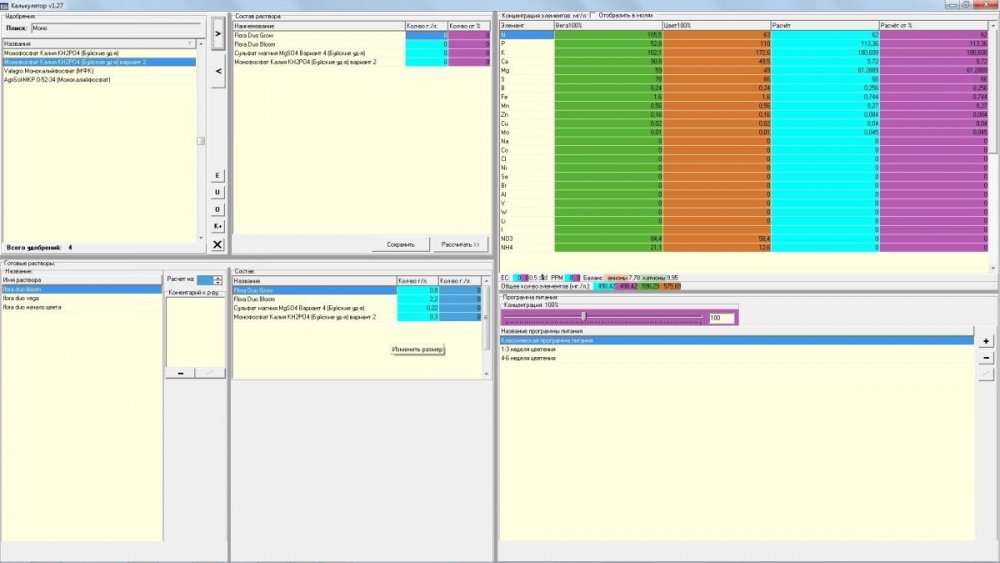Toggle 'Отобразить в молях' checkbox

click(593, 15)
